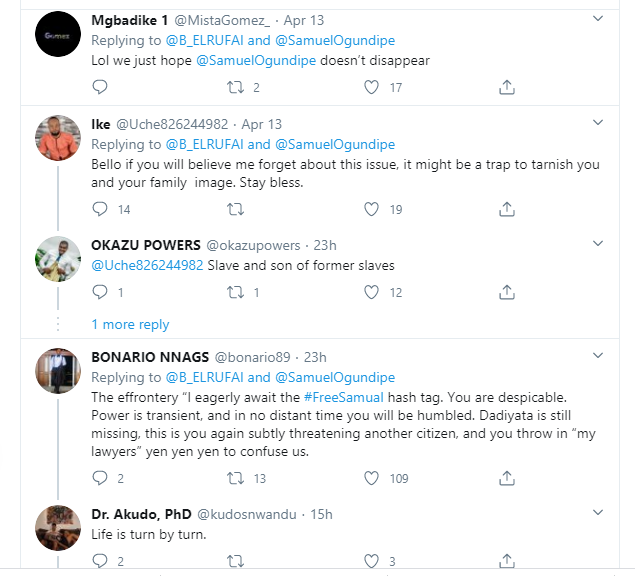Screen dimensions: 635x576
Task: Retweet BONARIO NNAGS' tweet
Action: coord(236,478)
